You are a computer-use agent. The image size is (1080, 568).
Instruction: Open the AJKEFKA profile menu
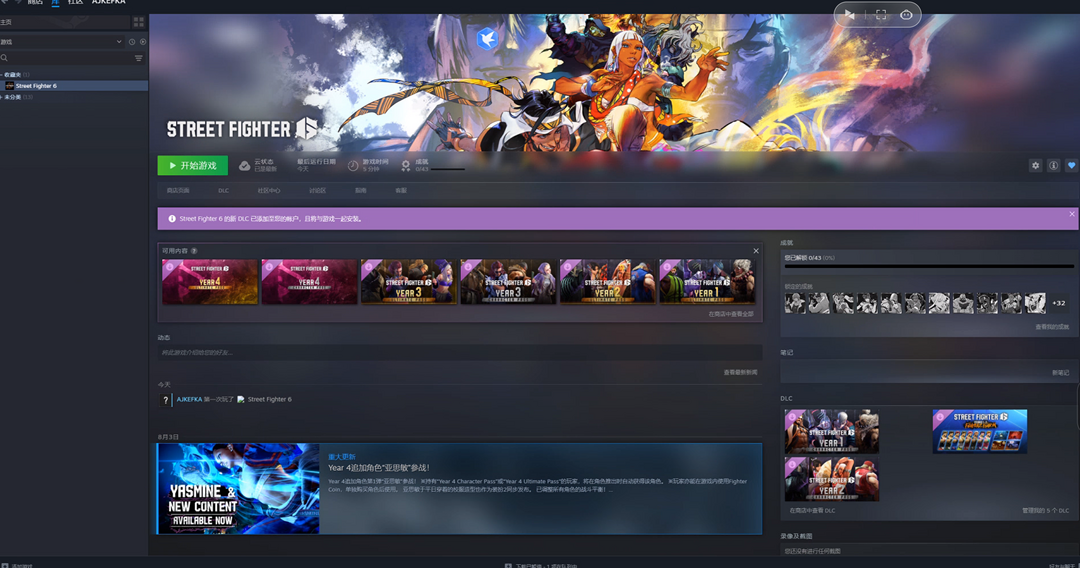(x=109, y=2)
